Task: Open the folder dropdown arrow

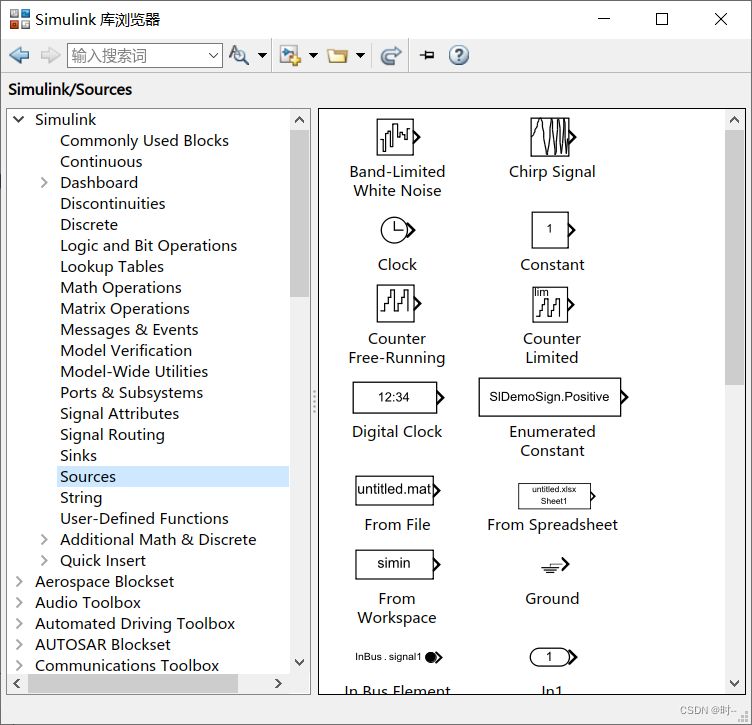Action: point(361,55)
